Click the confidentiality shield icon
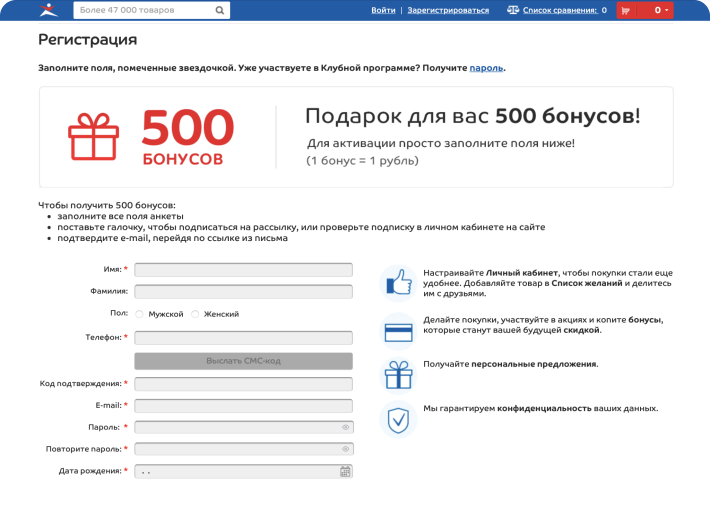 click(399, 419)
